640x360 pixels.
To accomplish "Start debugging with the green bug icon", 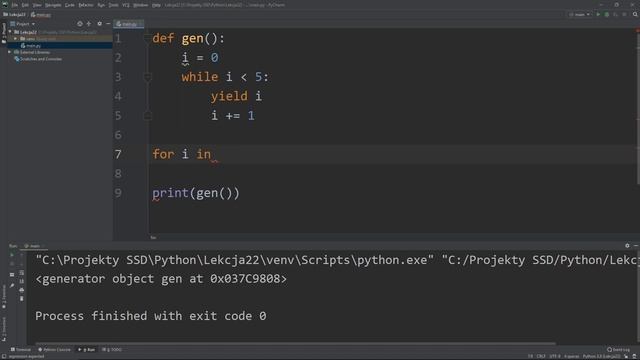I will pyautogui.click(x=607, y=15).
